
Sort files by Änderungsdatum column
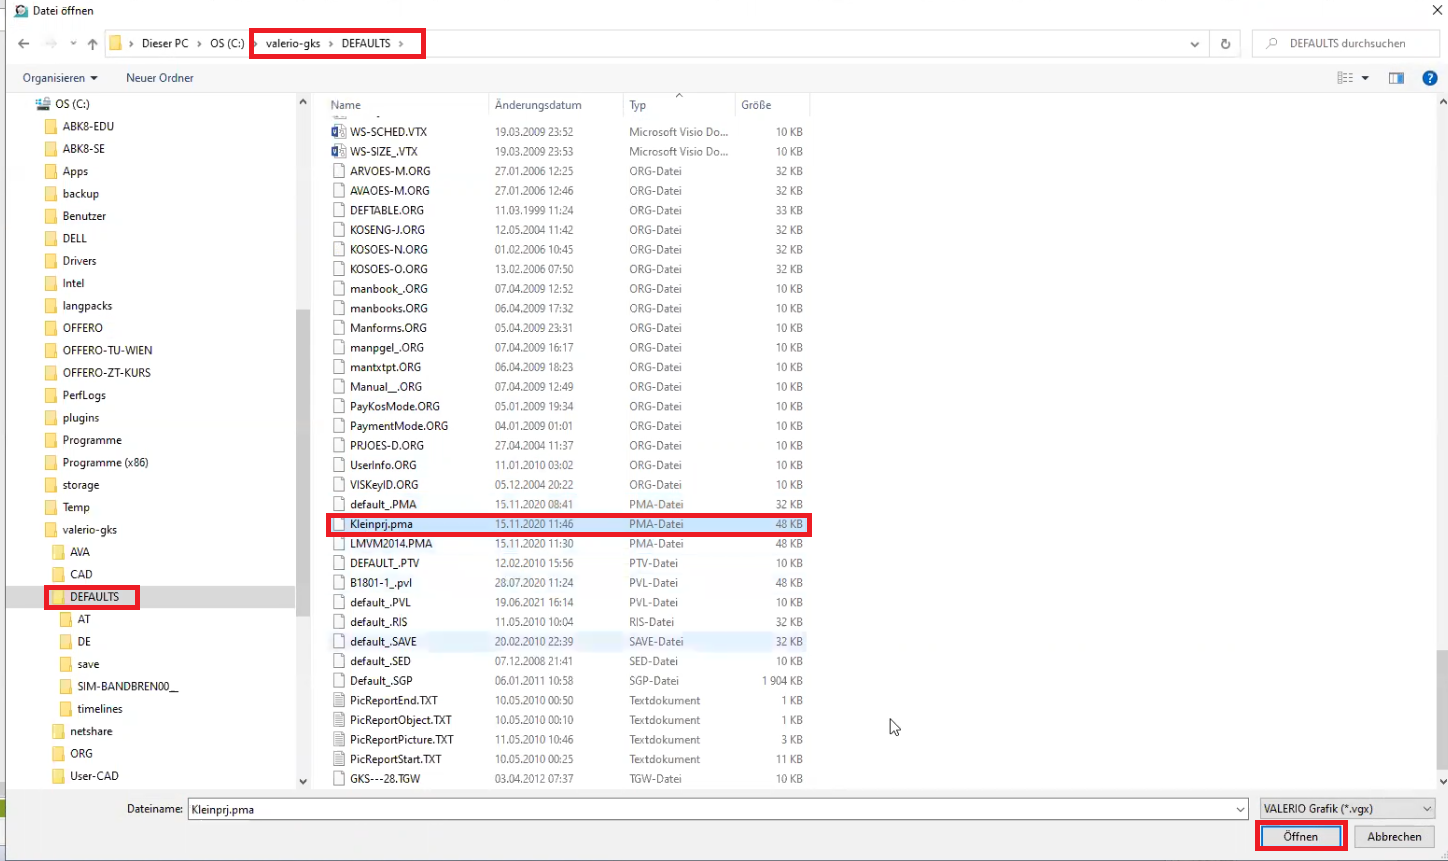pos(538,105)
